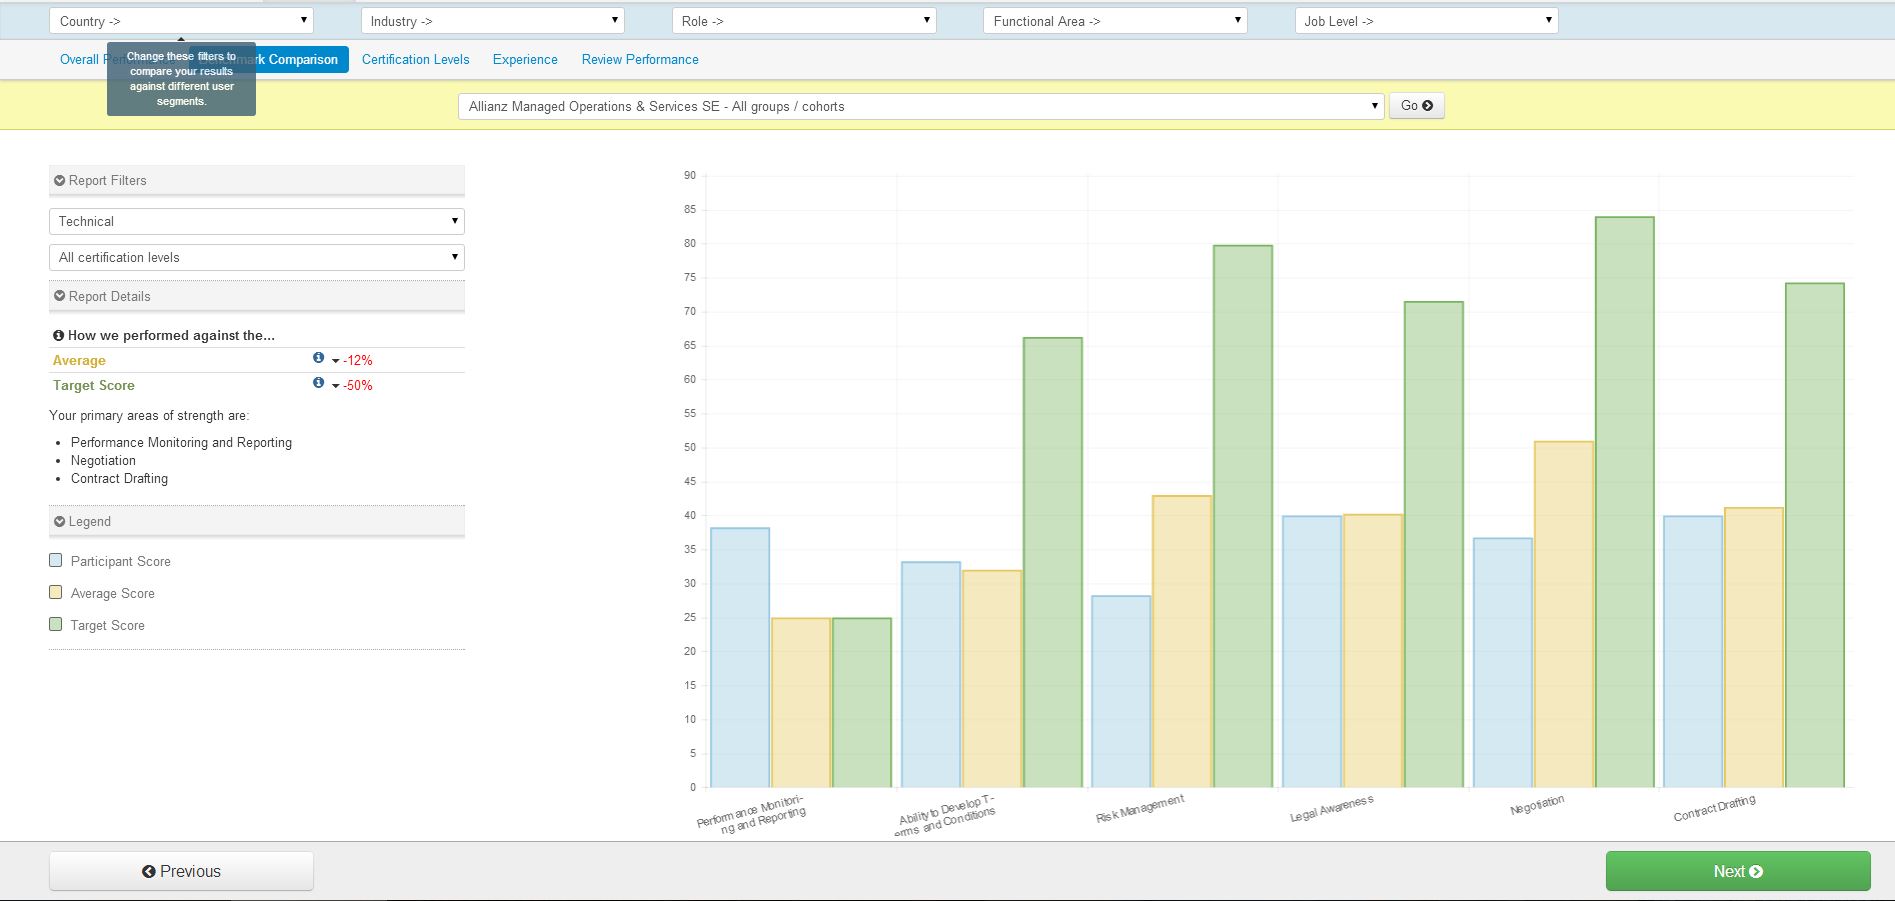1895x901 pixels.
Task: Click the down arrow next to -50%
Action: point(336,386)
